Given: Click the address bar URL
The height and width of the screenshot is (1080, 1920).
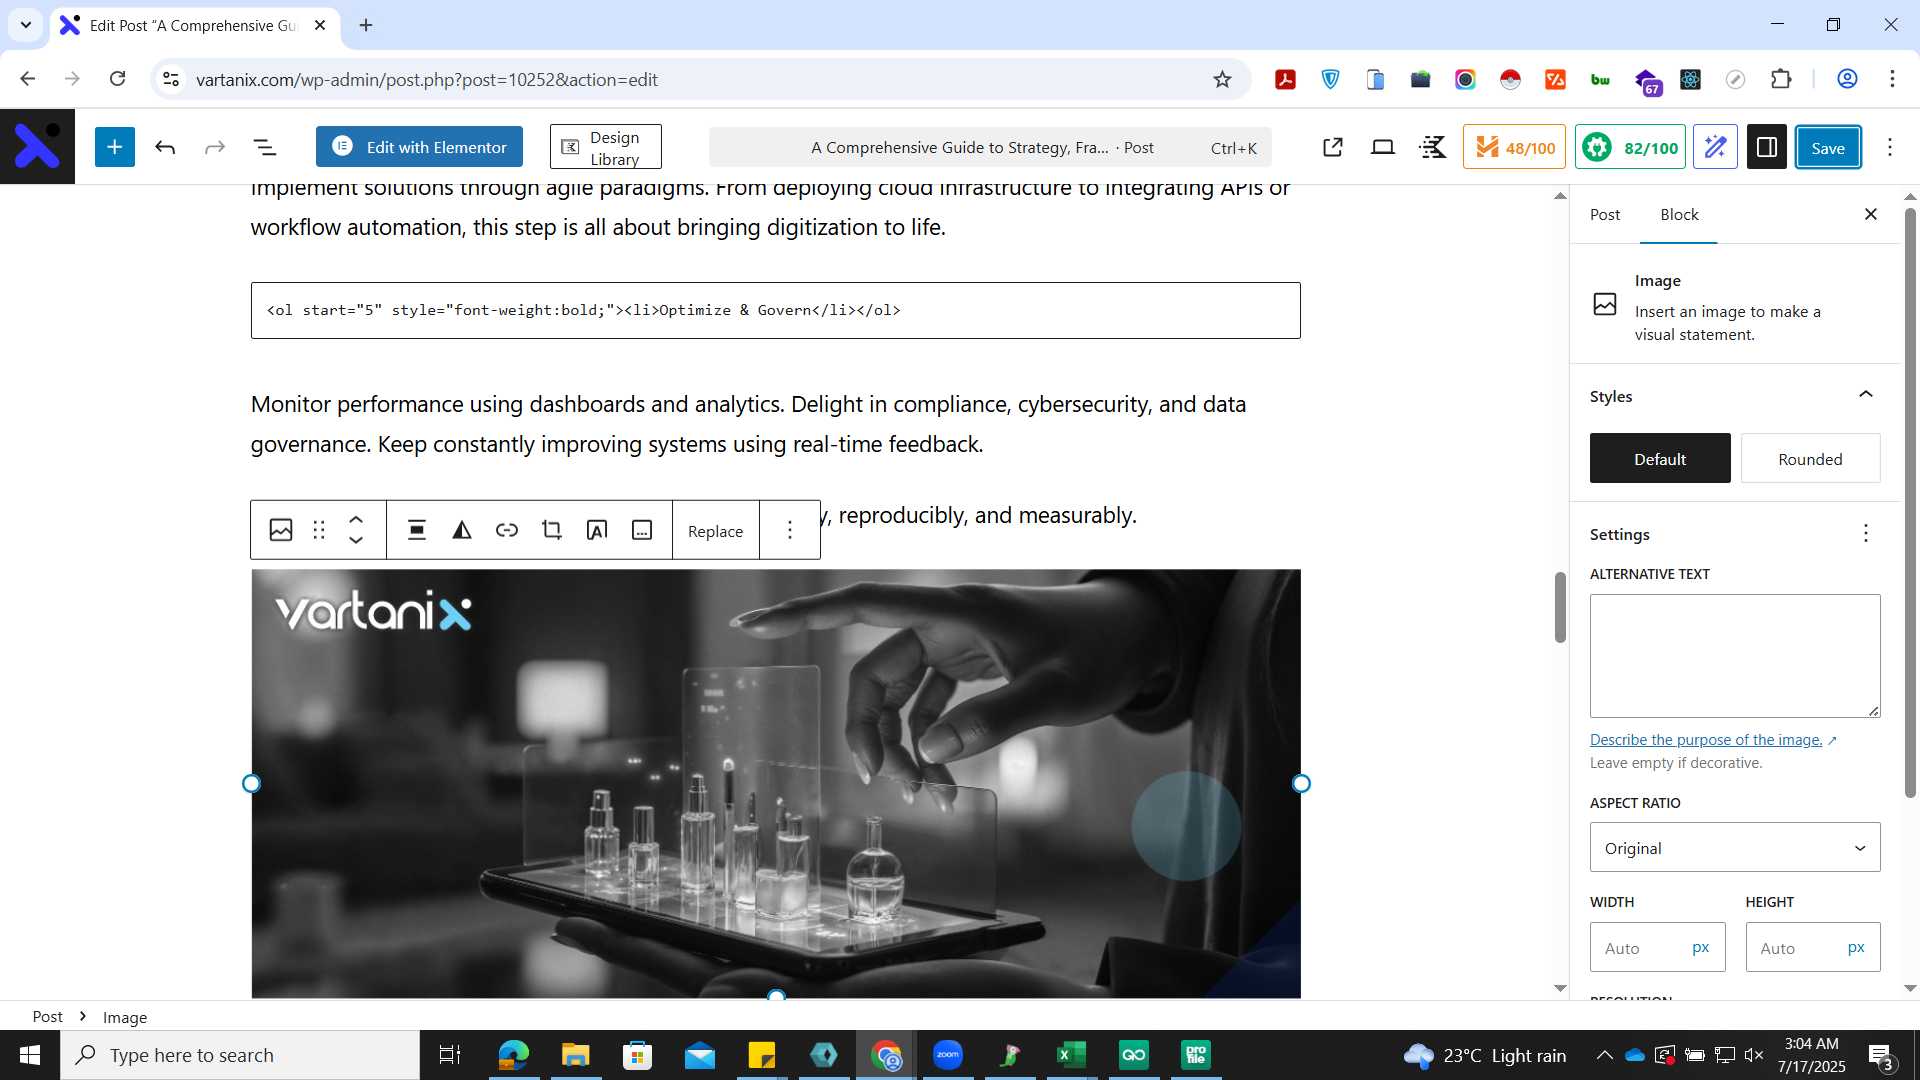Looking at the screenshot, I should (x=427, y=79).
